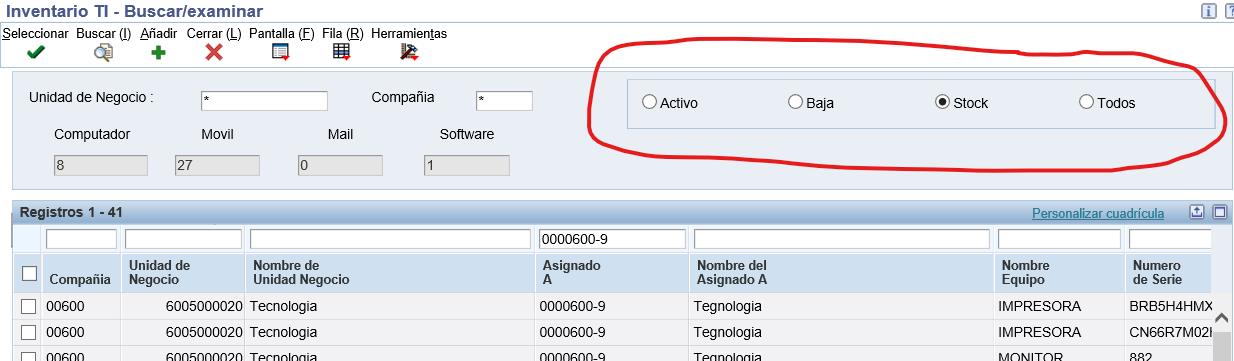Click the Computador count field showing 8
1234x361 pixels.
pos(100,166)
